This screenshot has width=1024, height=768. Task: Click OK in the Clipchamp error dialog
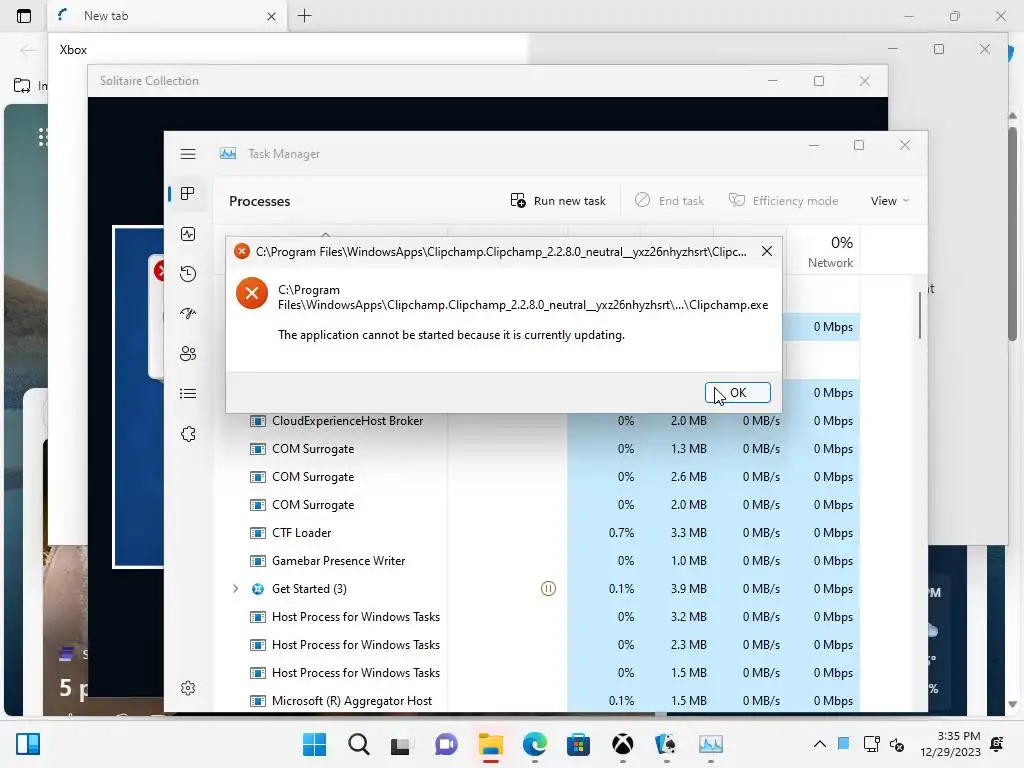coord(737,392)
